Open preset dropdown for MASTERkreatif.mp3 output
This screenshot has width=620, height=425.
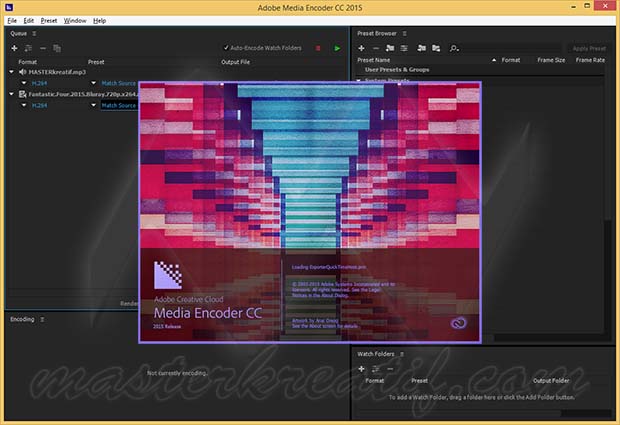point(94,83)
